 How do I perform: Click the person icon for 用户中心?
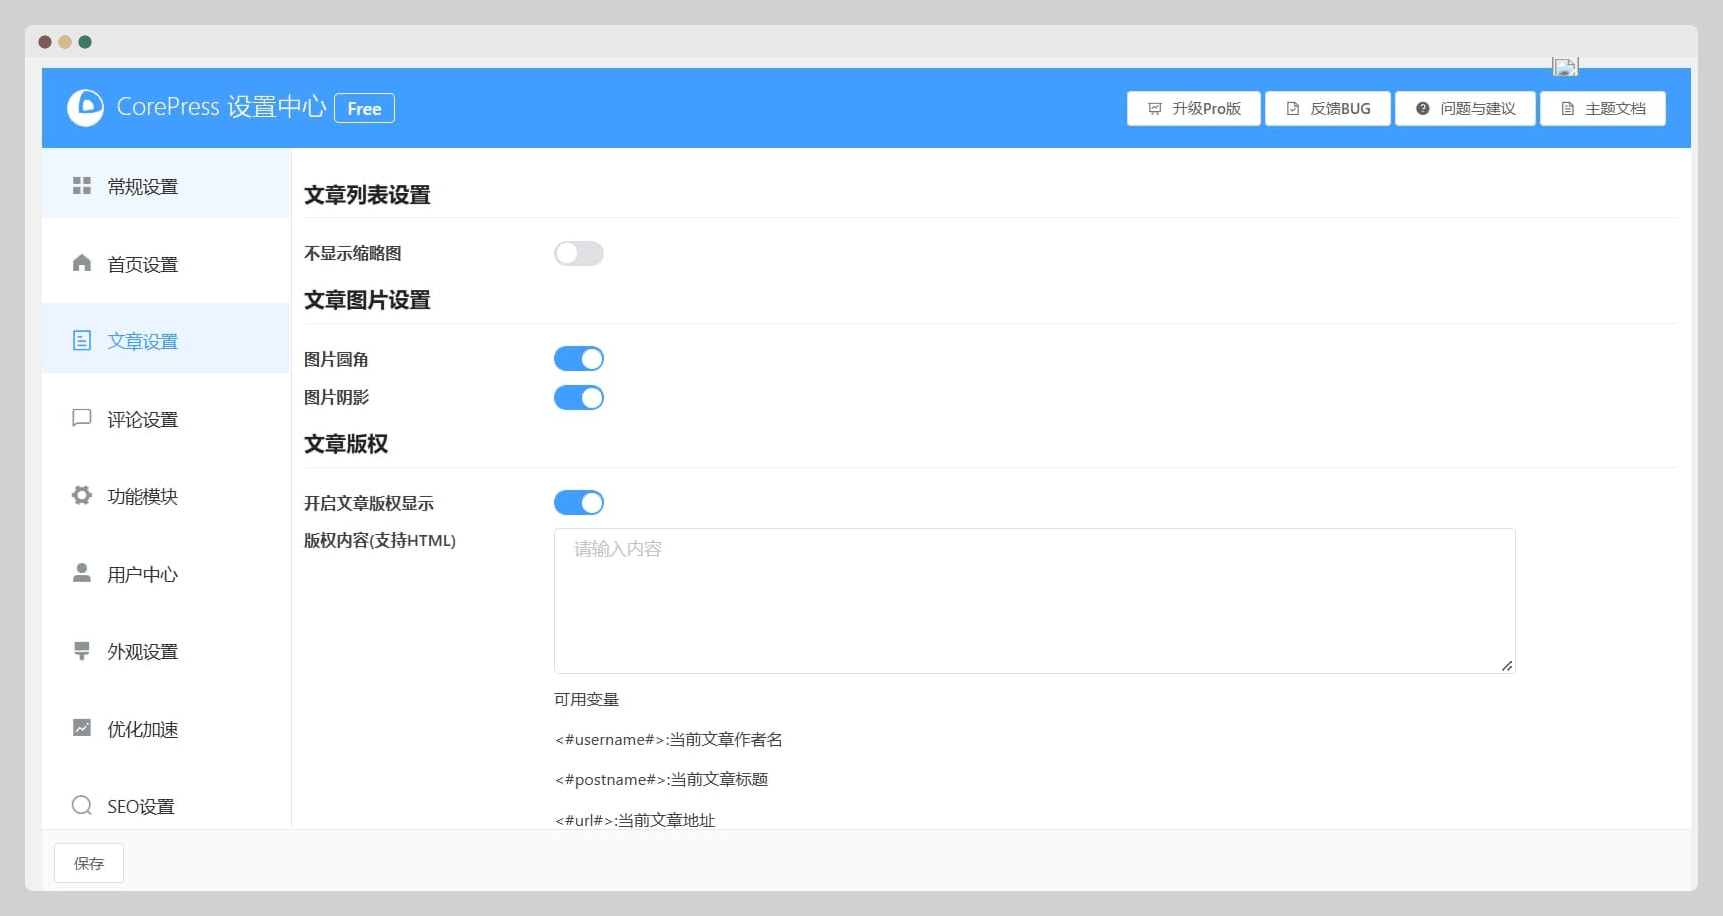pyautogui.click(x=82, y=573)
